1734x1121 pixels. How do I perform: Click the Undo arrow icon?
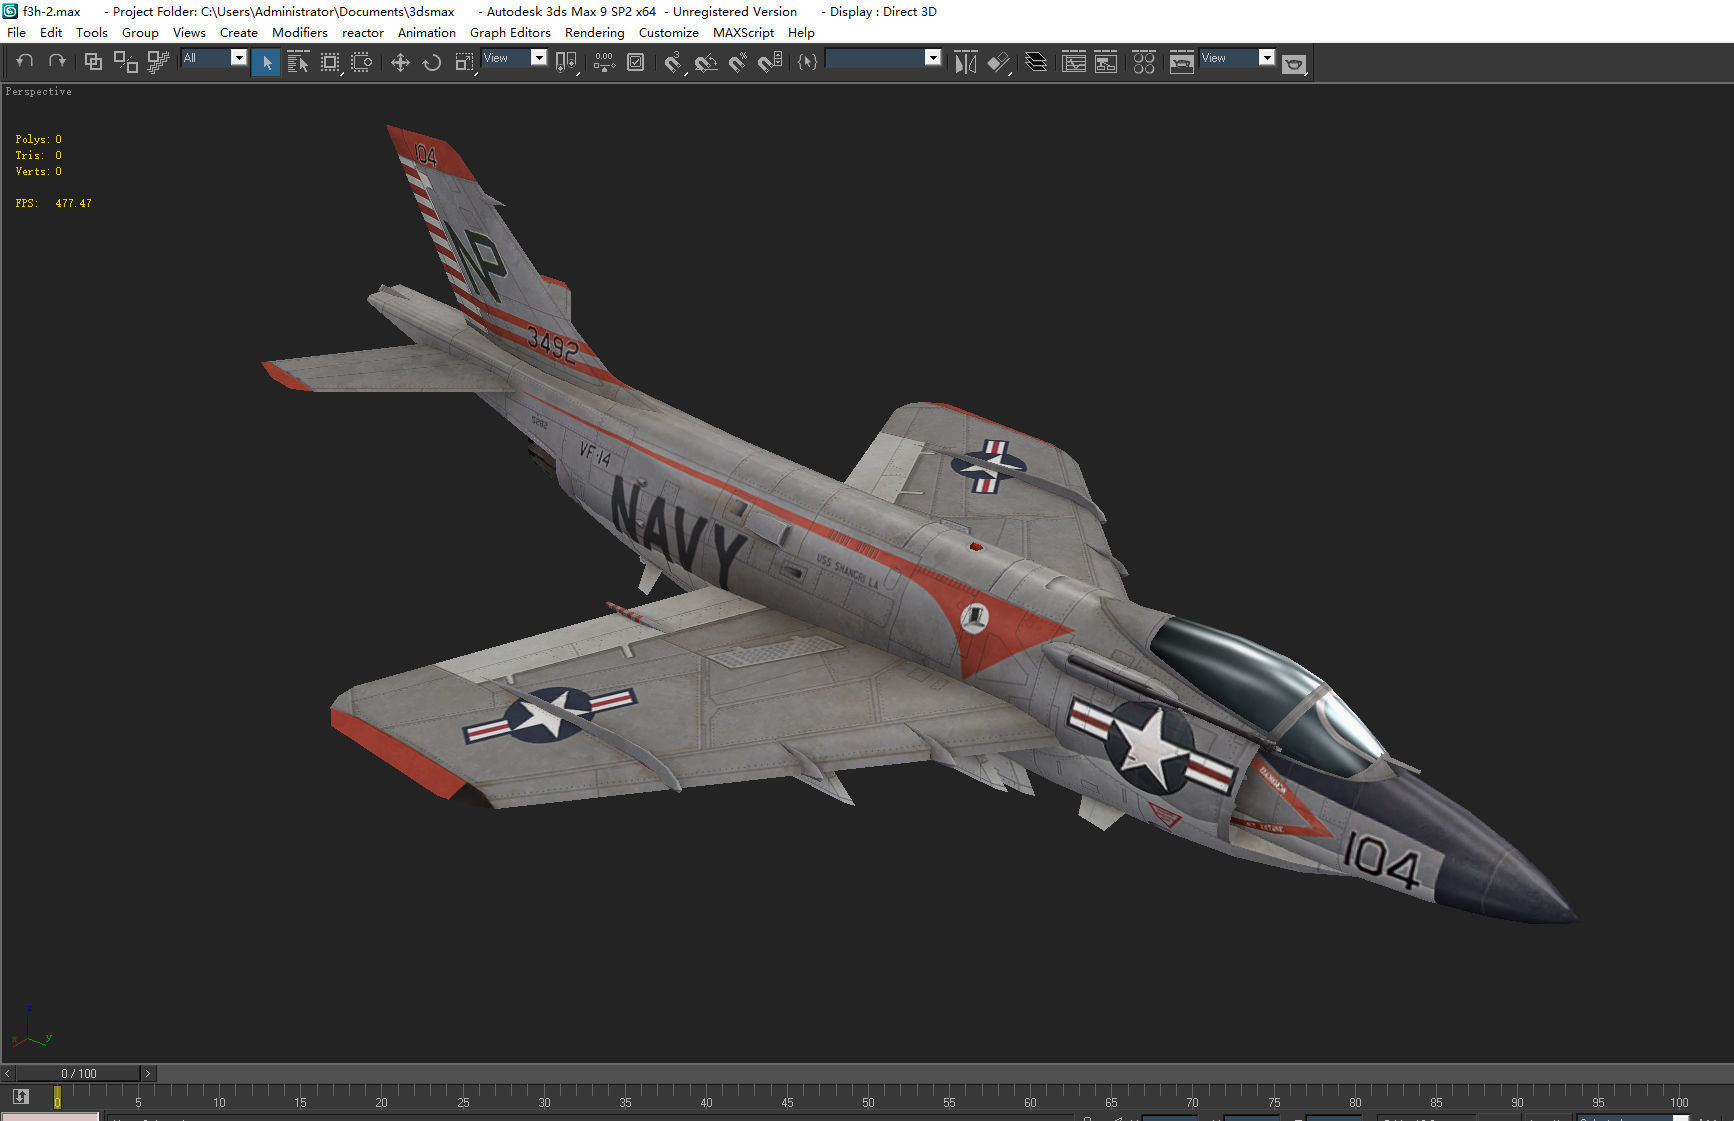point(25,62)
